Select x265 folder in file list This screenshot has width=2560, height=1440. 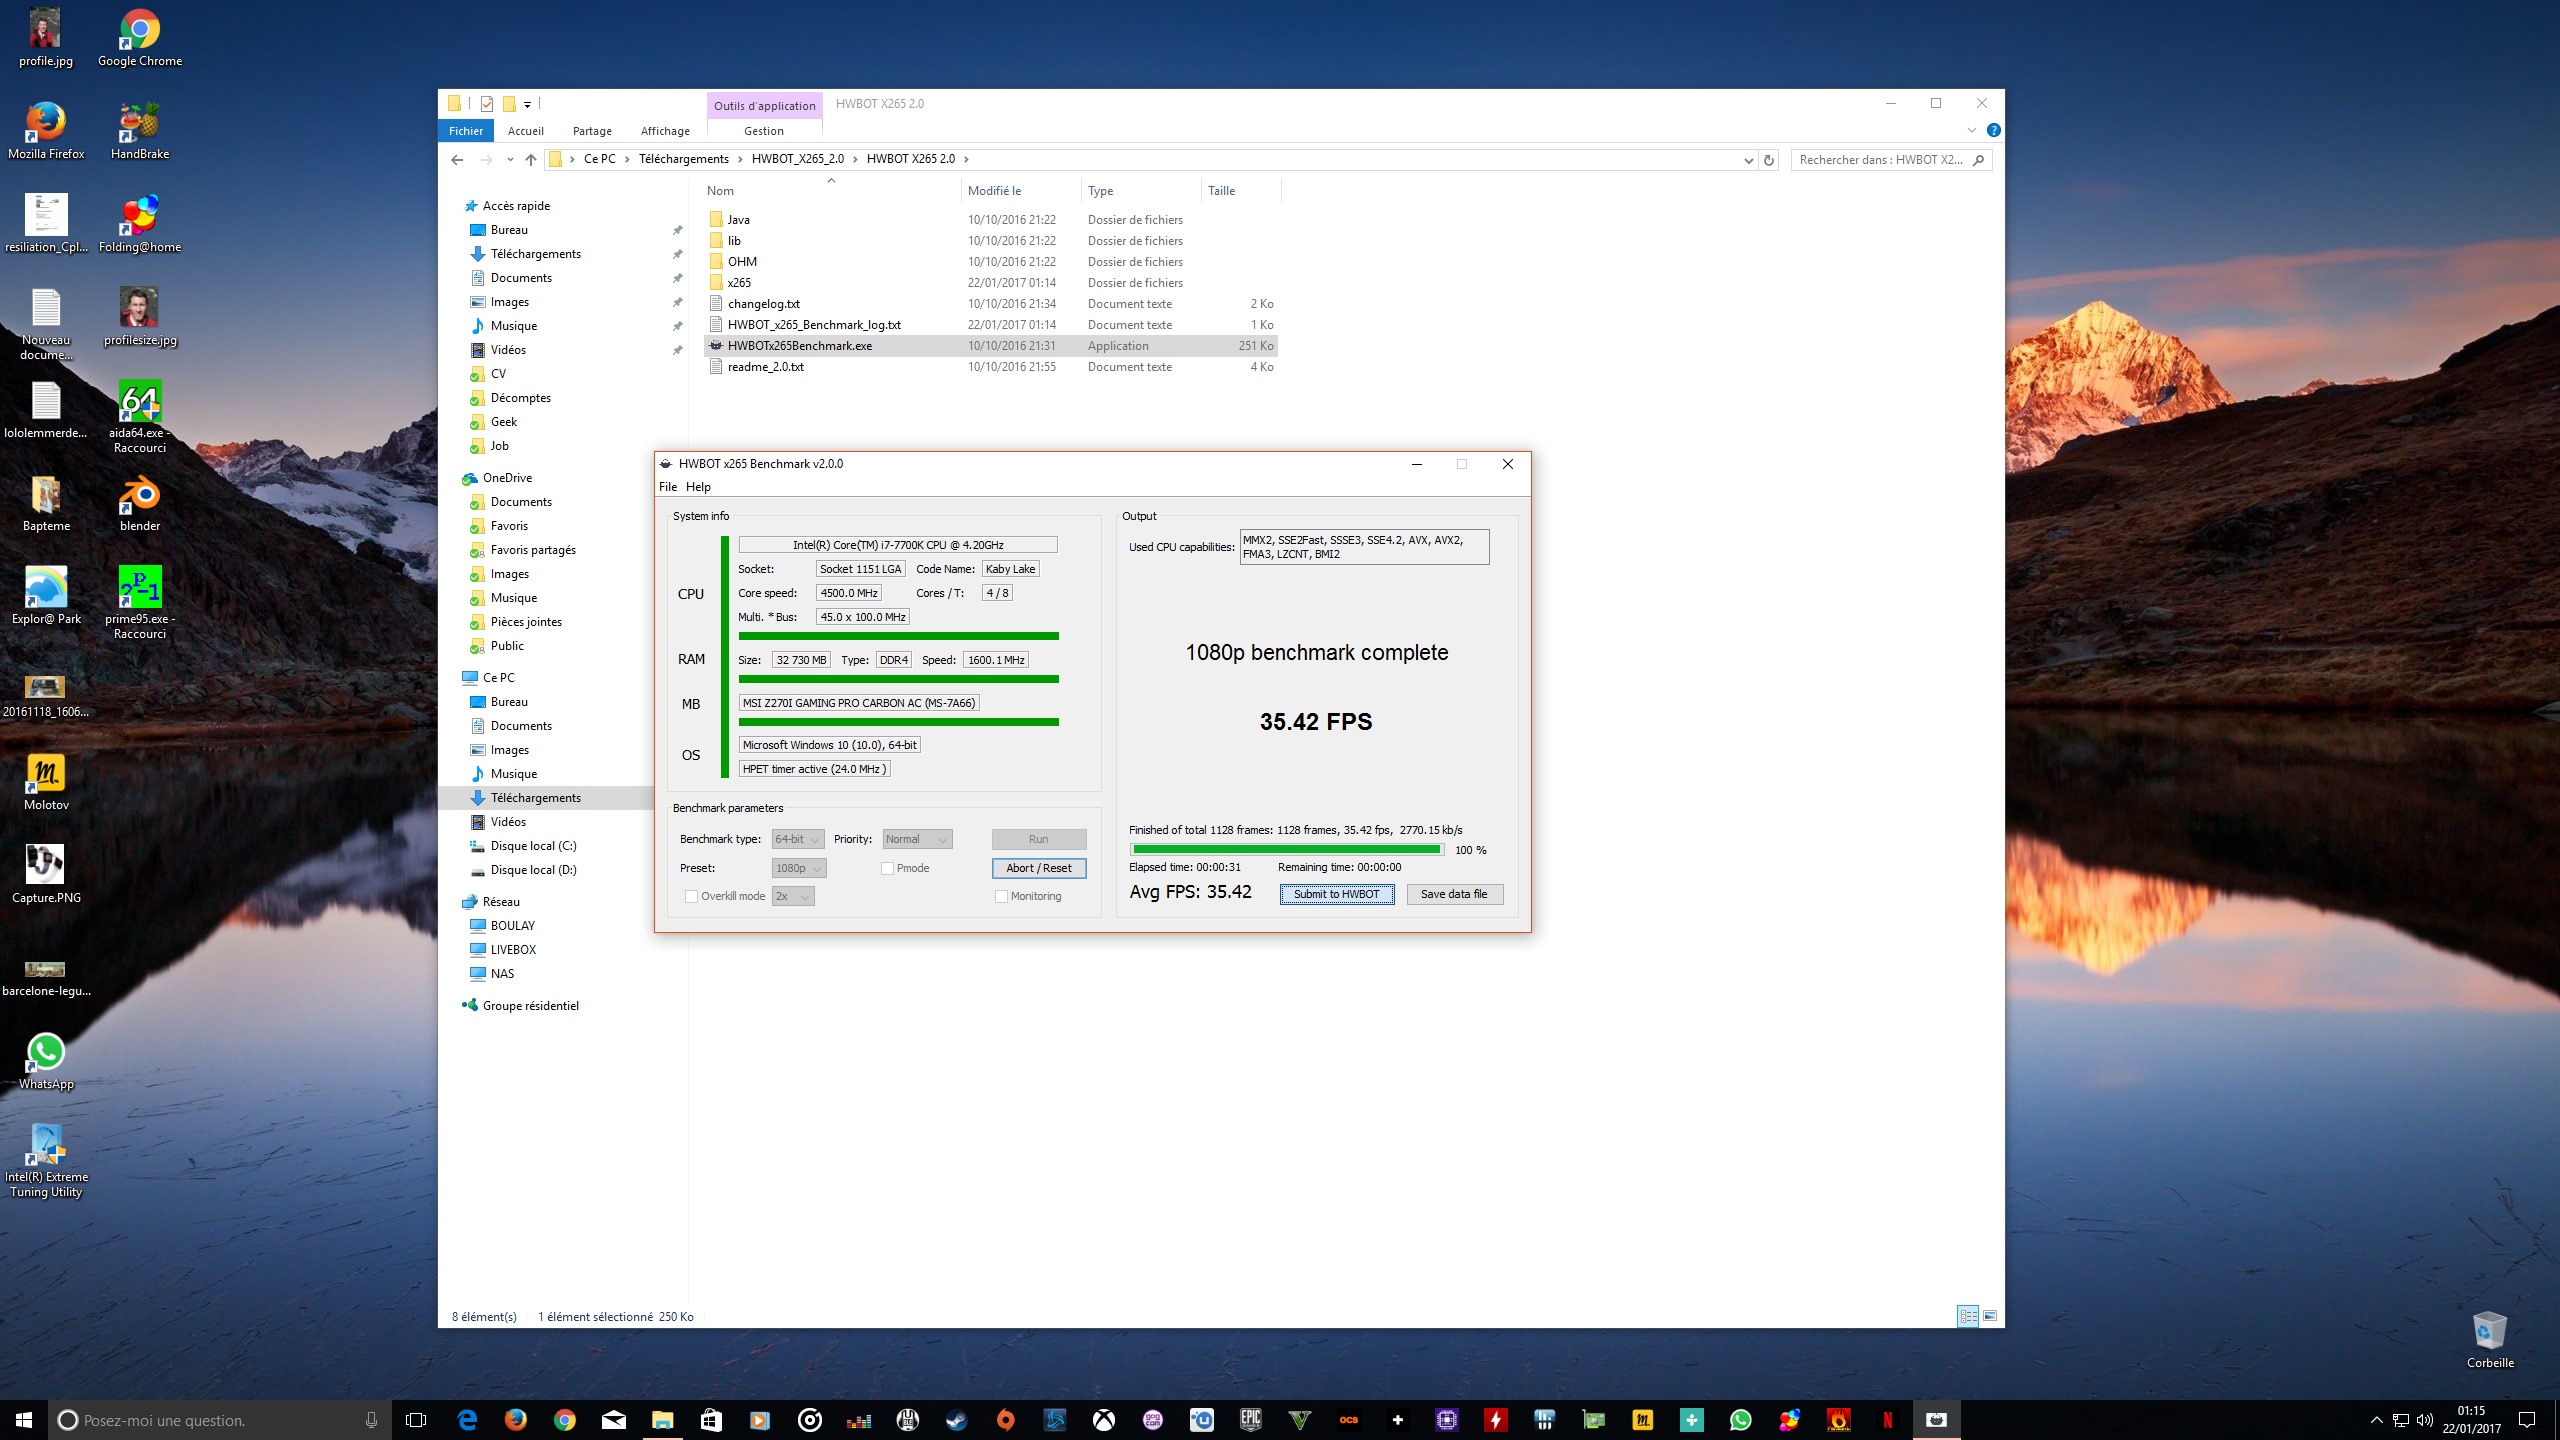point(739,283)
